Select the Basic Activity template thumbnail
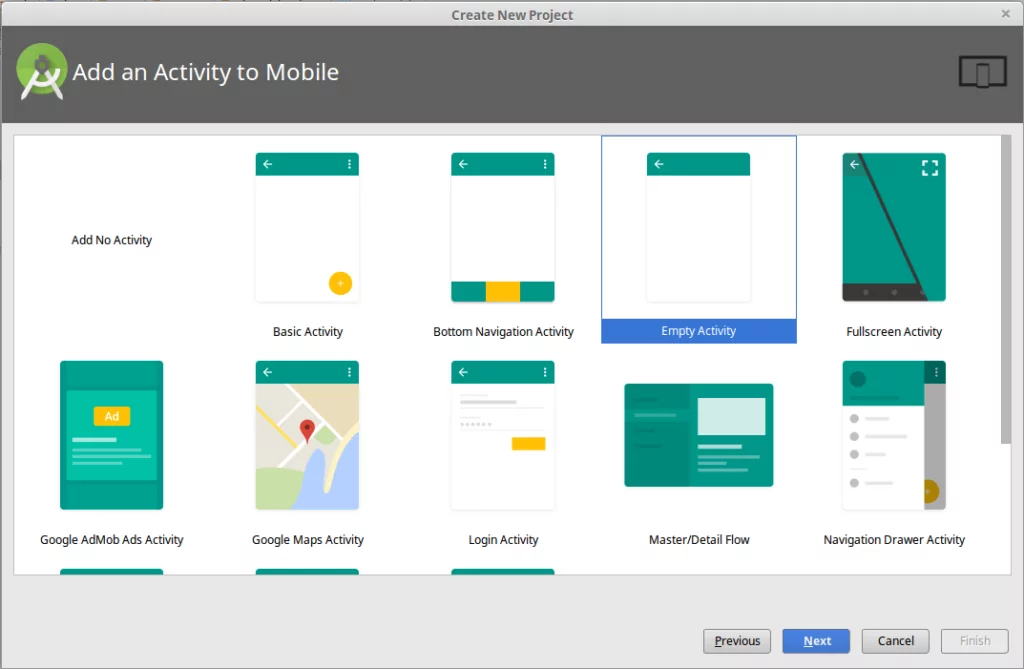The height and width of the screenshot is (669, 1024). click(307, 228)
